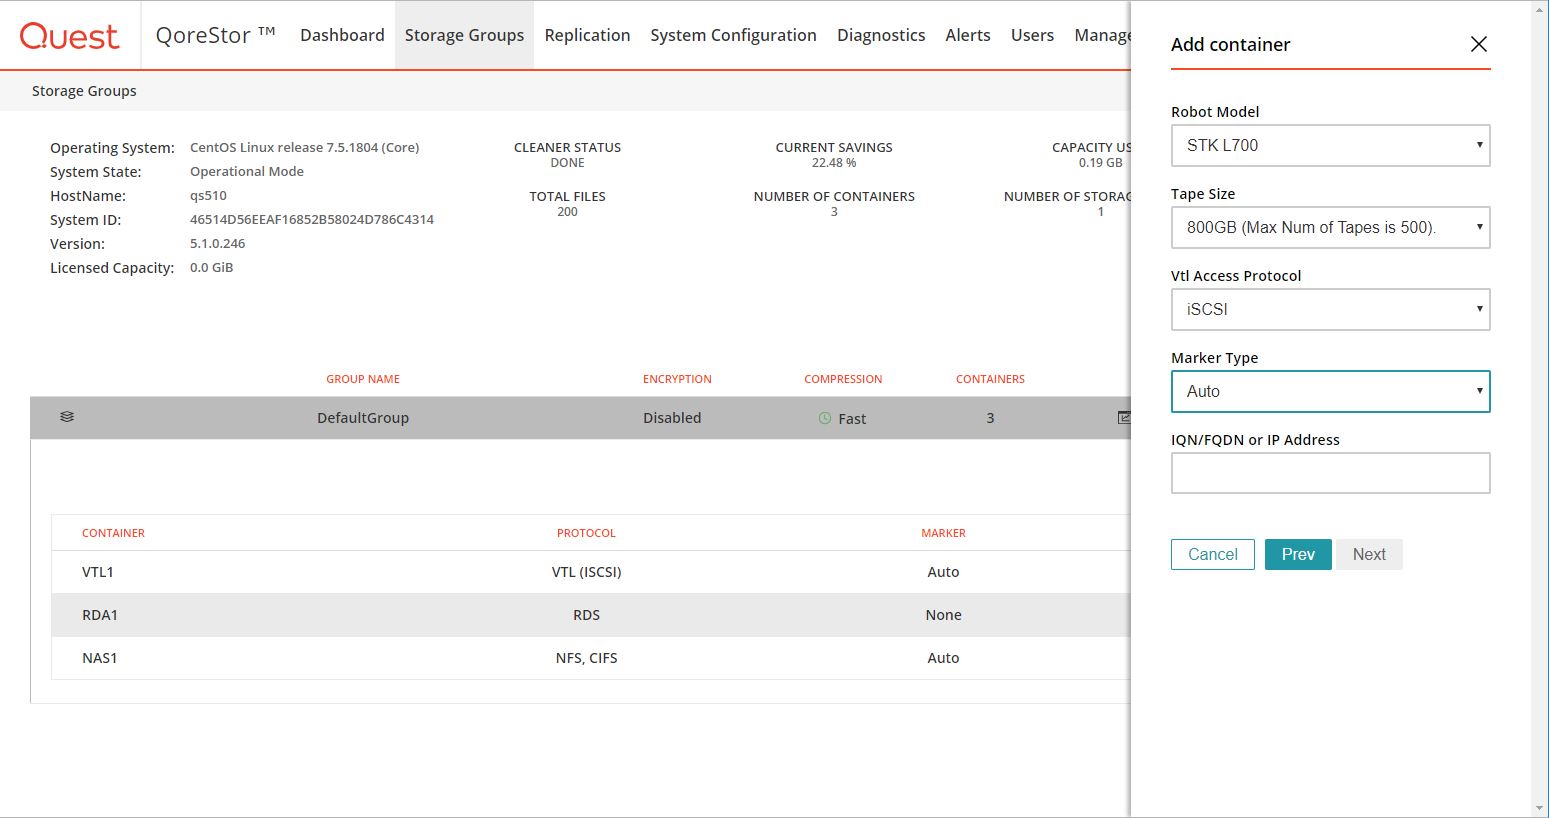Image resolution: width=1549 pixels, height=818 pixels.
Task: Click the Add container panel title
Action: pyautogui.click(x=1230, y=44)
